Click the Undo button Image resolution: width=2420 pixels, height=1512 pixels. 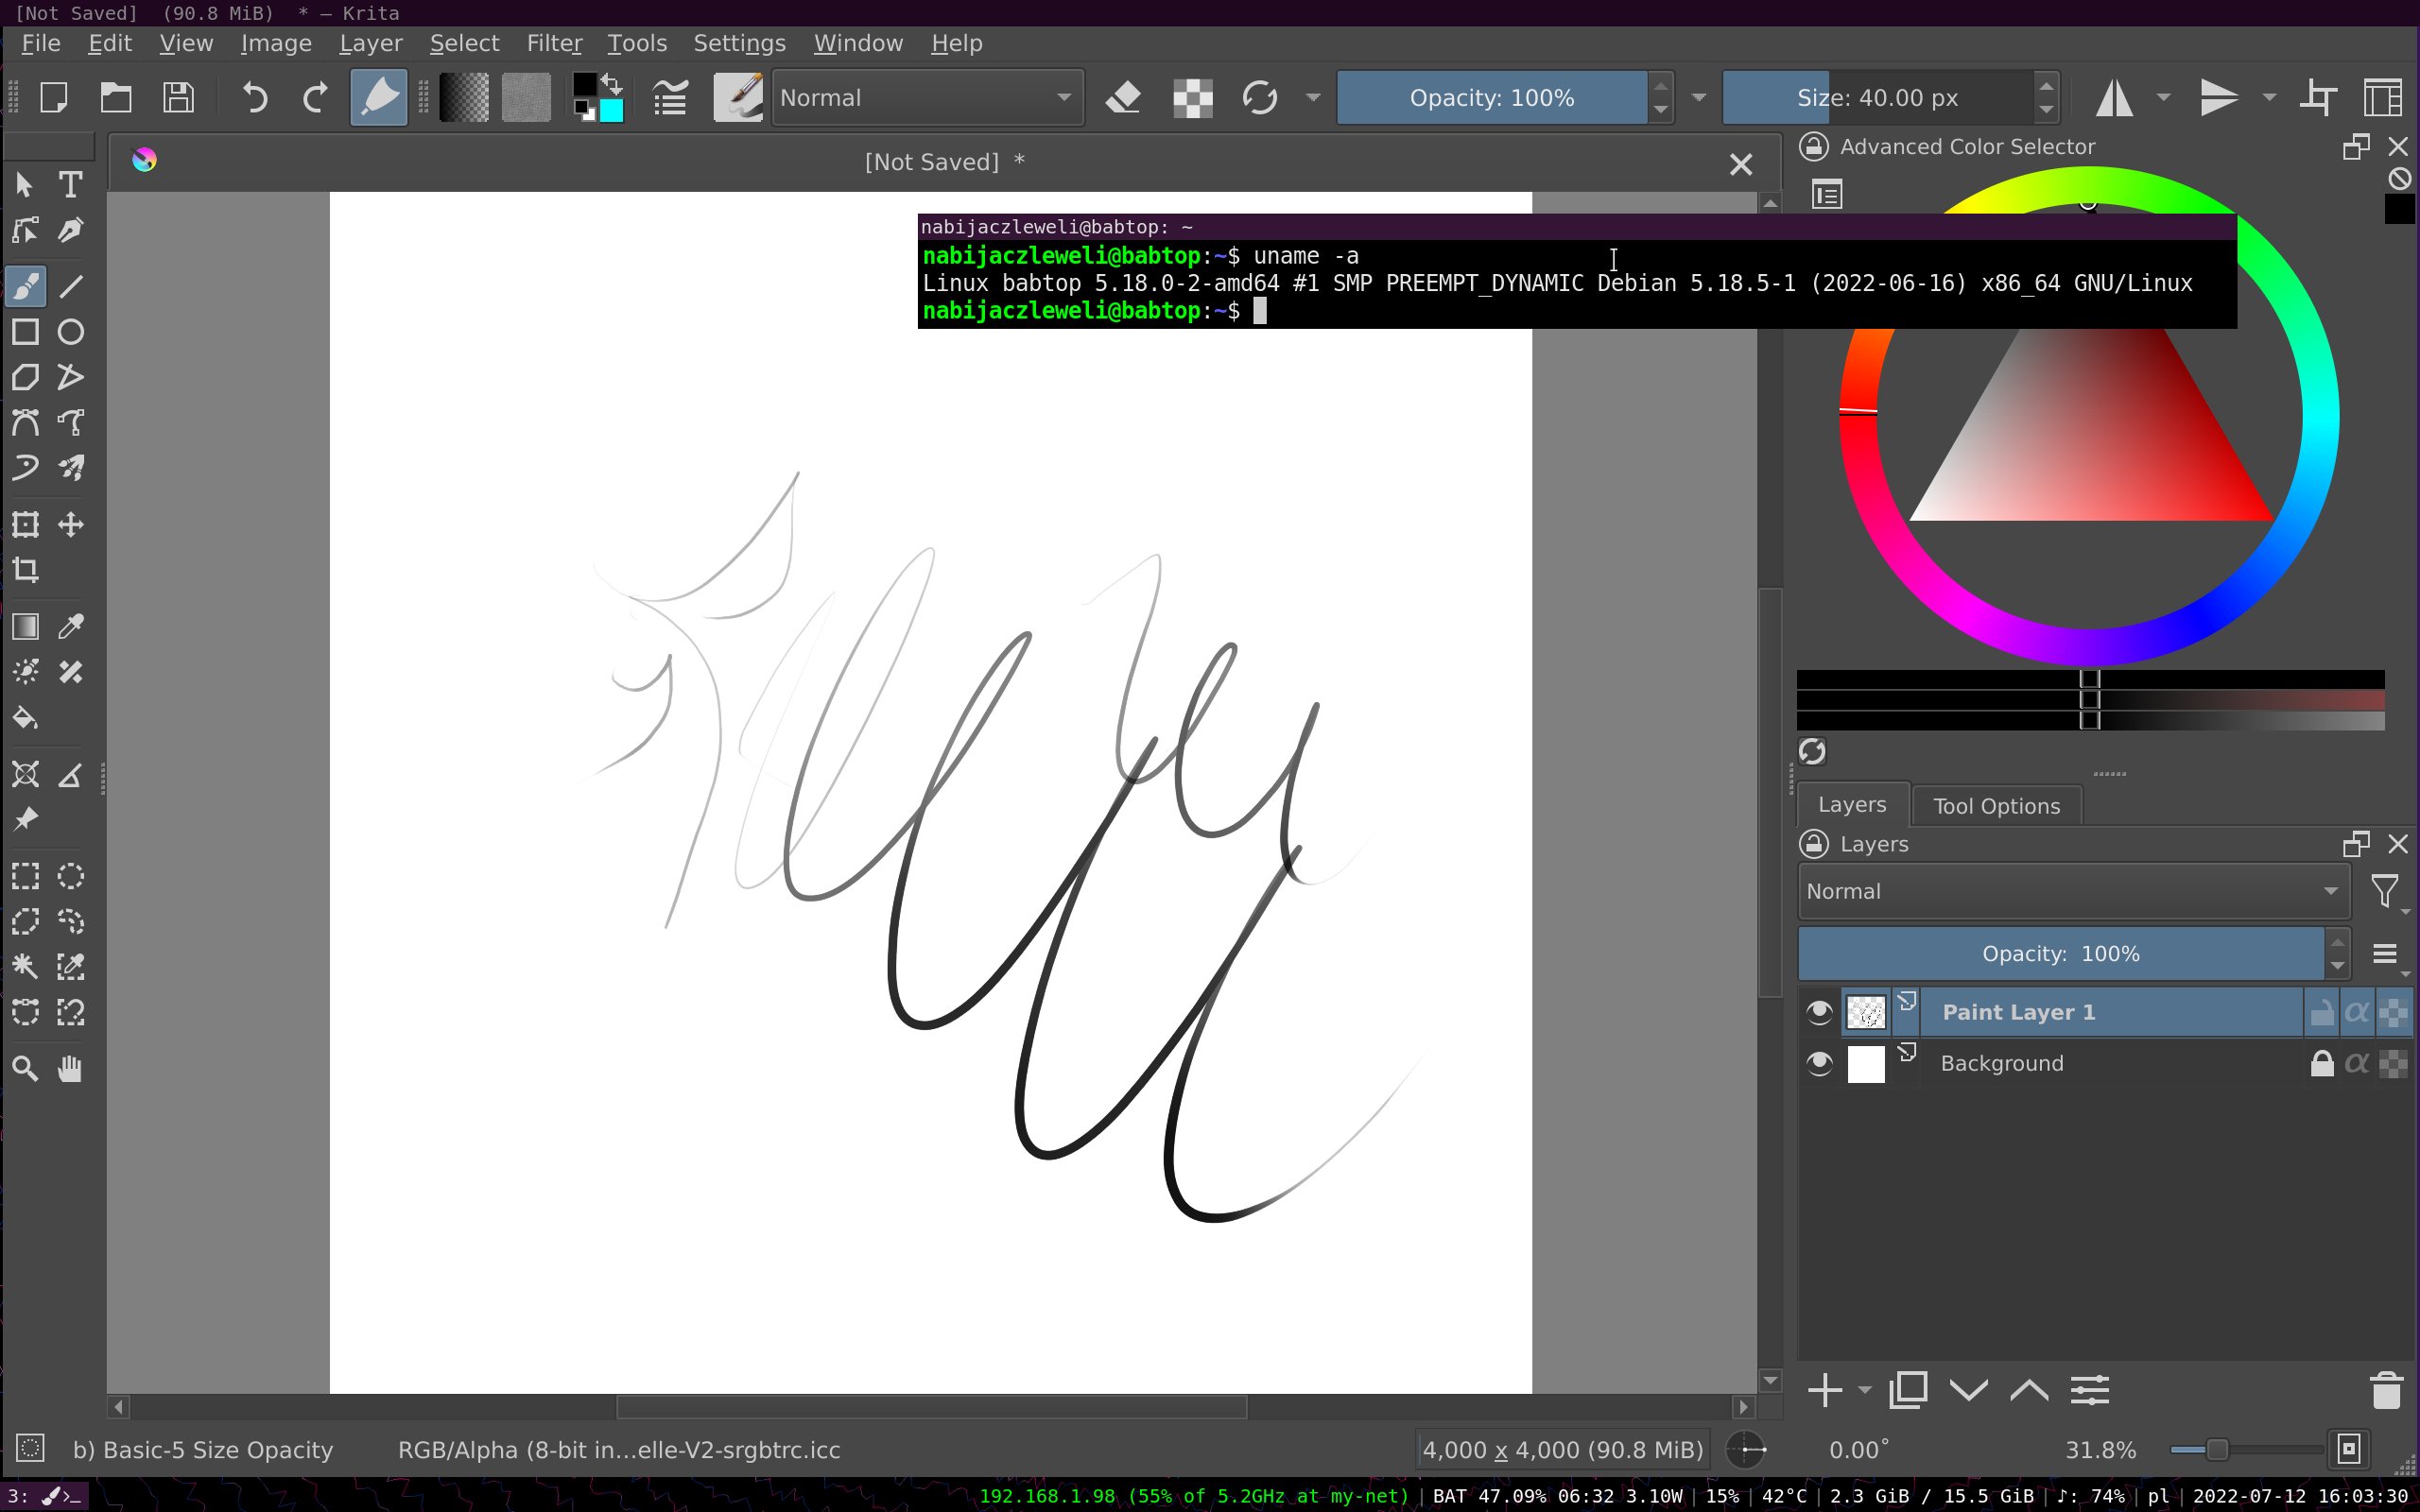click(x=255, y=98)
